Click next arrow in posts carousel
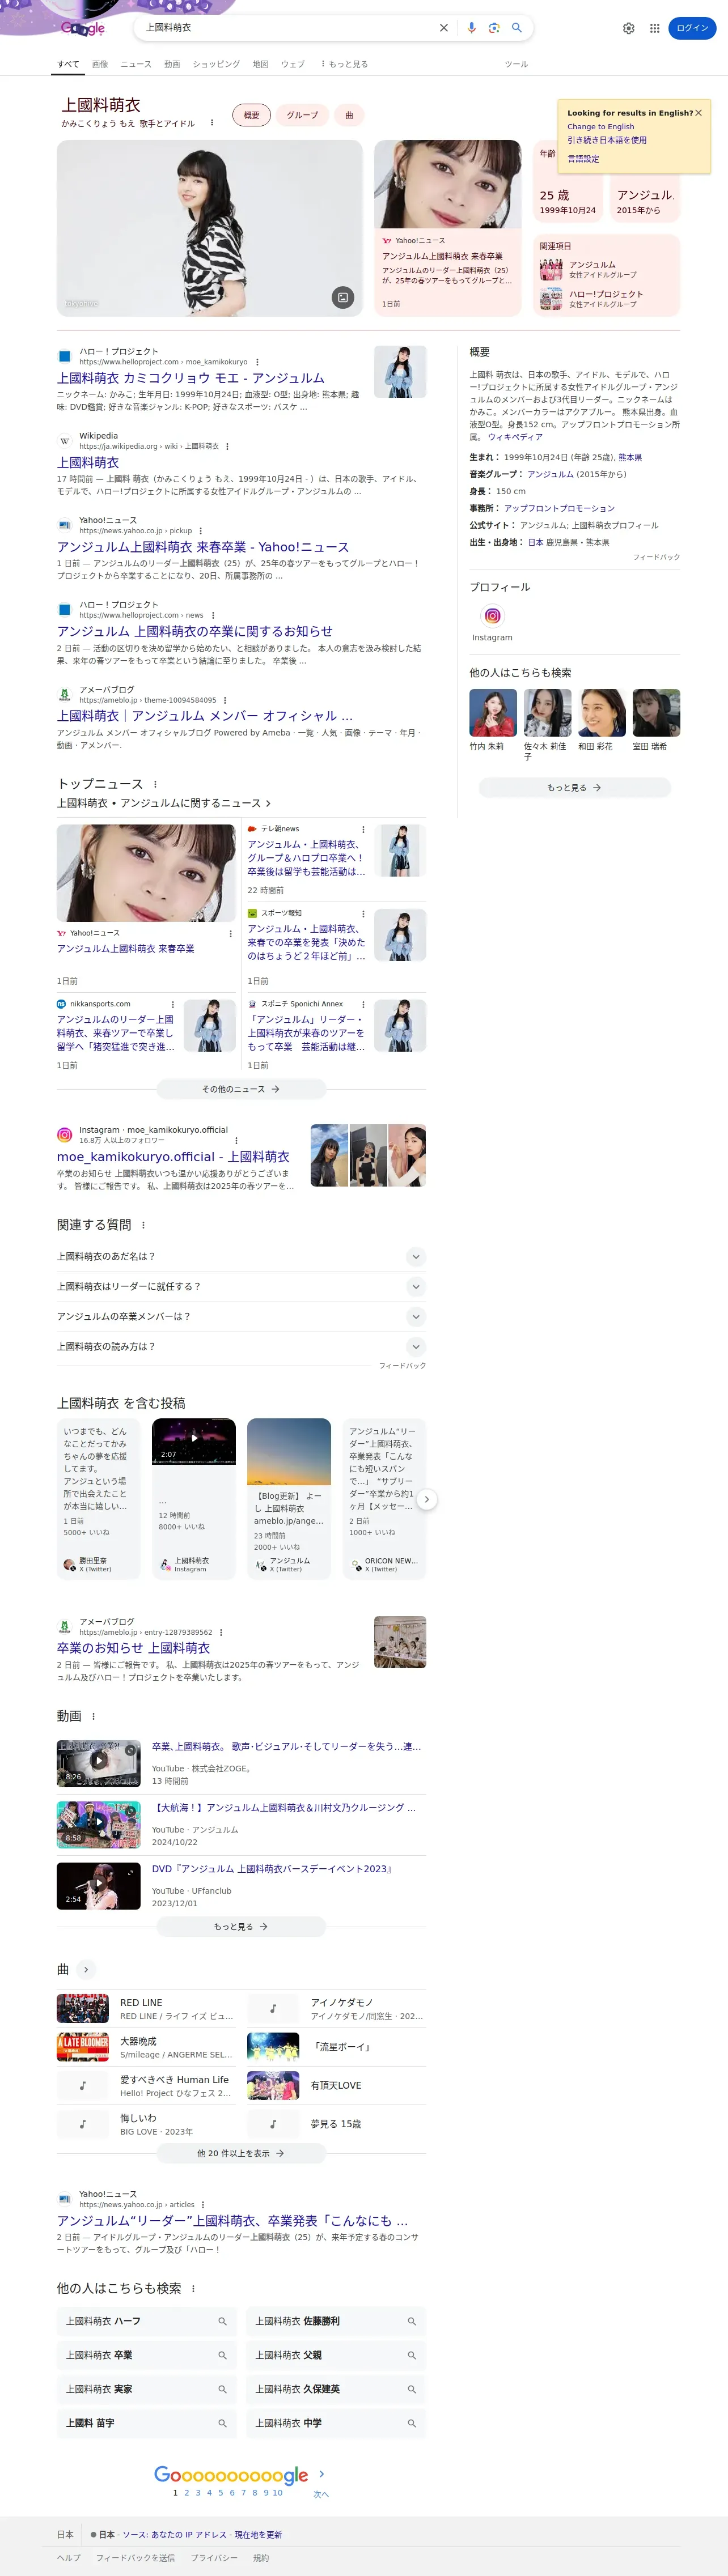The height and width of the screenshot is (2576, 728). (x=427, y=1499)
